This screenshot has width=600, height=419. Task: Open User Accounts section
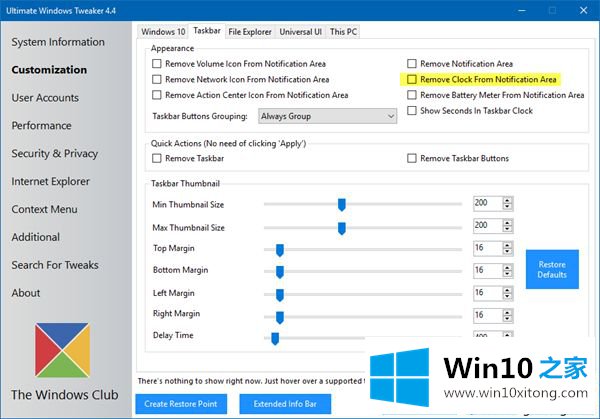click(x=45, y=98)
